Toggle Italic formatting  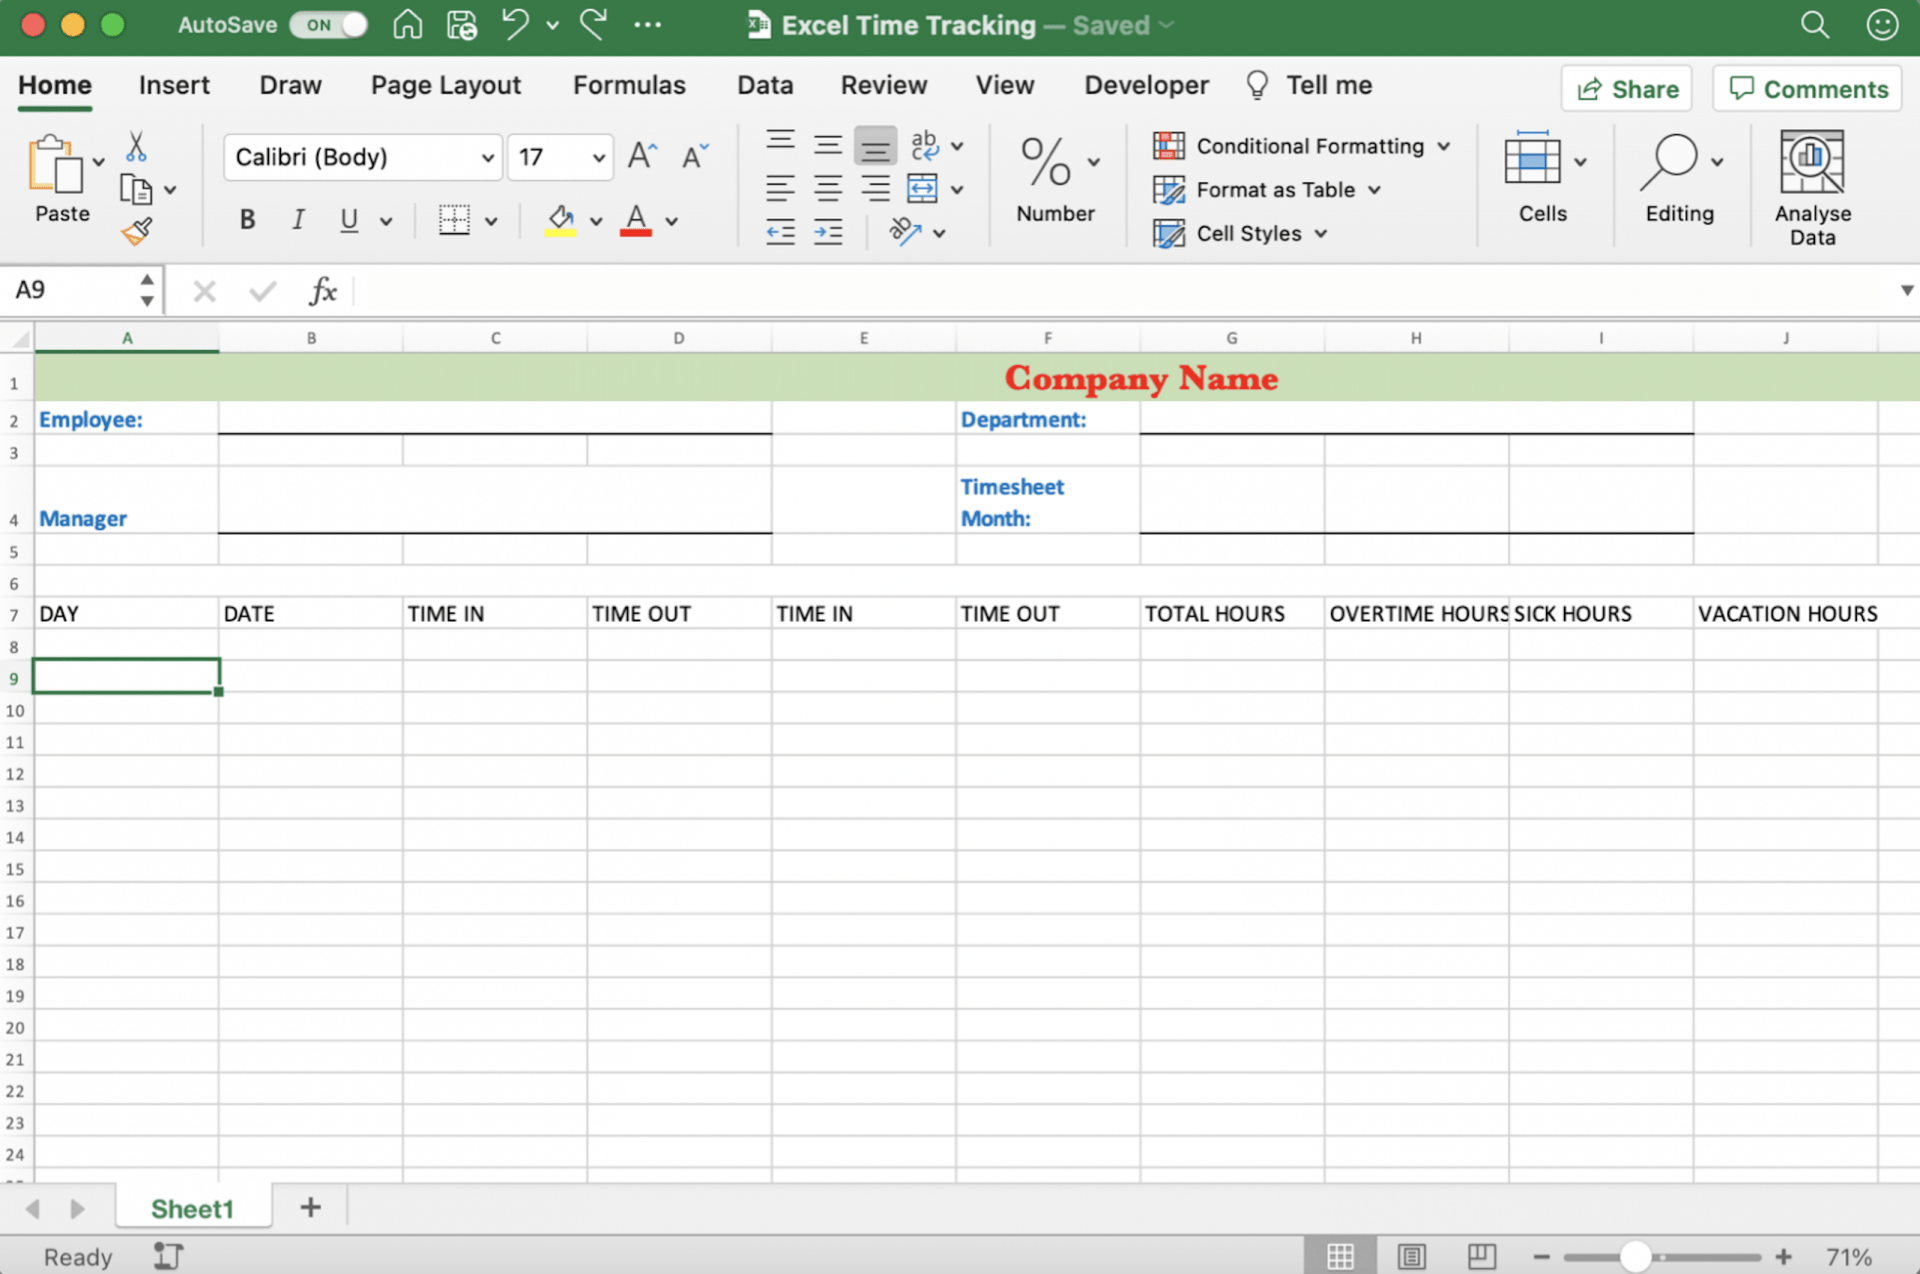pyautogui.click(x=297, y=220)
